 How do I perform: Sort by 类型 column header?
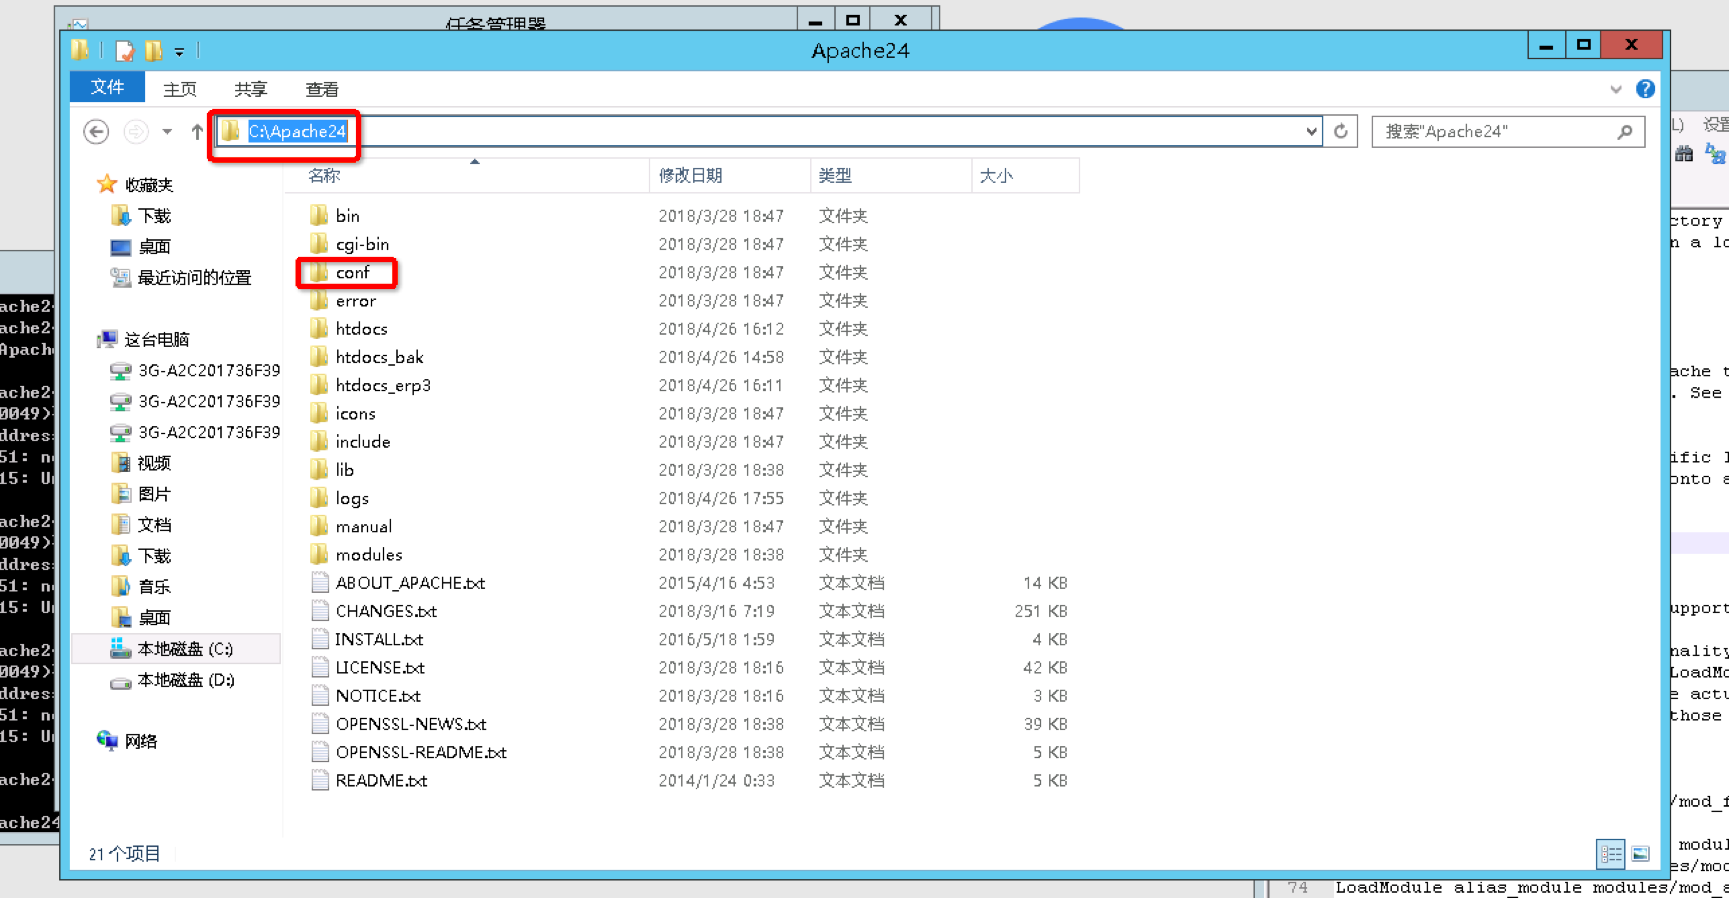click(x=835, y=175)
